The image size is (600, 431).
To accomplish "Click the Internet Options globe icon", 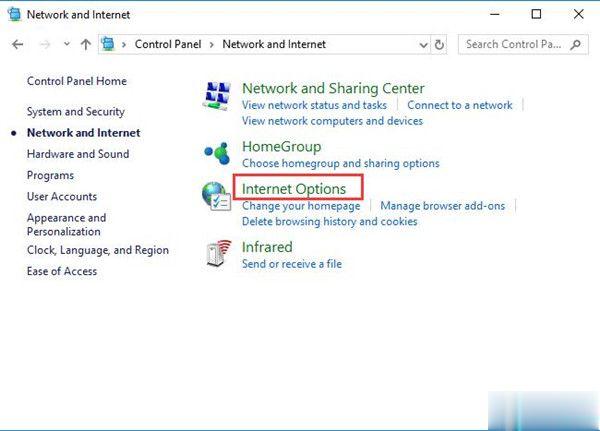I will coord(217,196).
